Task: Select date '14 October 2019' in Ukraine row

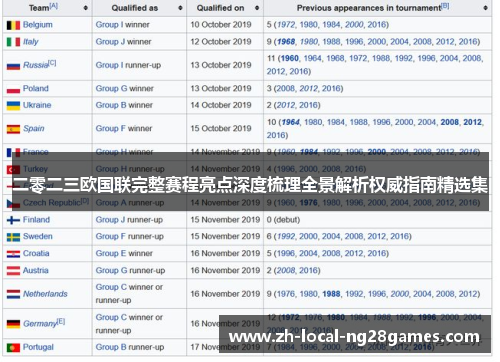Action: pos(221,105)
